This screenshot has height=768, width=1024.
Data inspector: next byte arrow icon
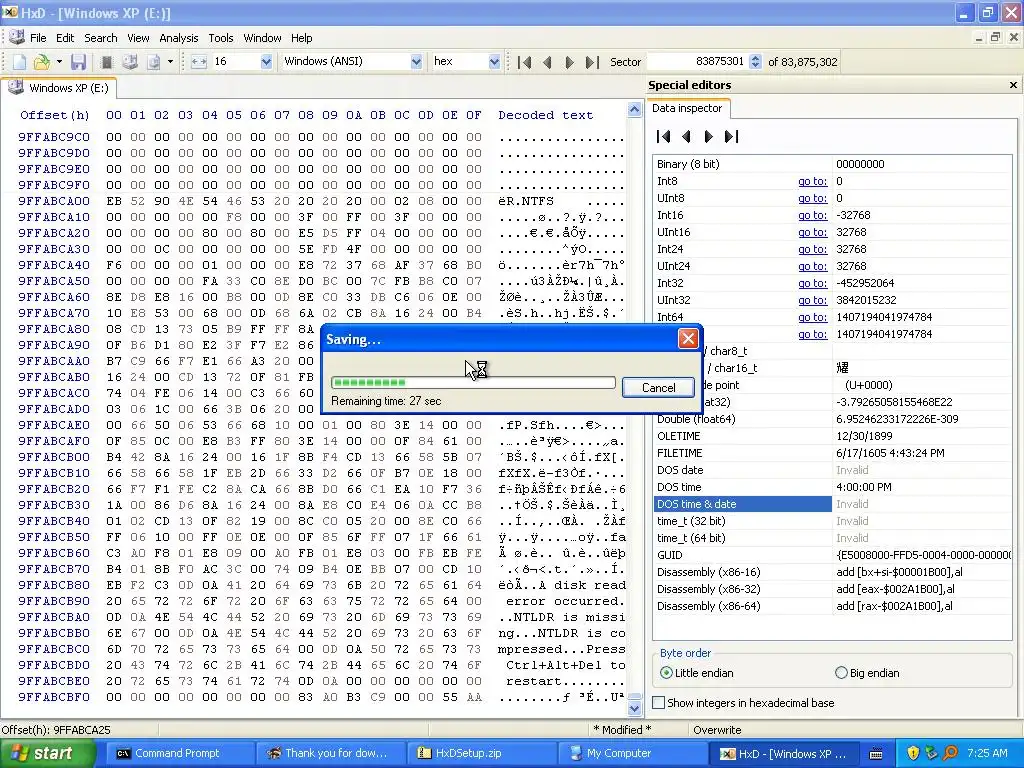(709, 136)
